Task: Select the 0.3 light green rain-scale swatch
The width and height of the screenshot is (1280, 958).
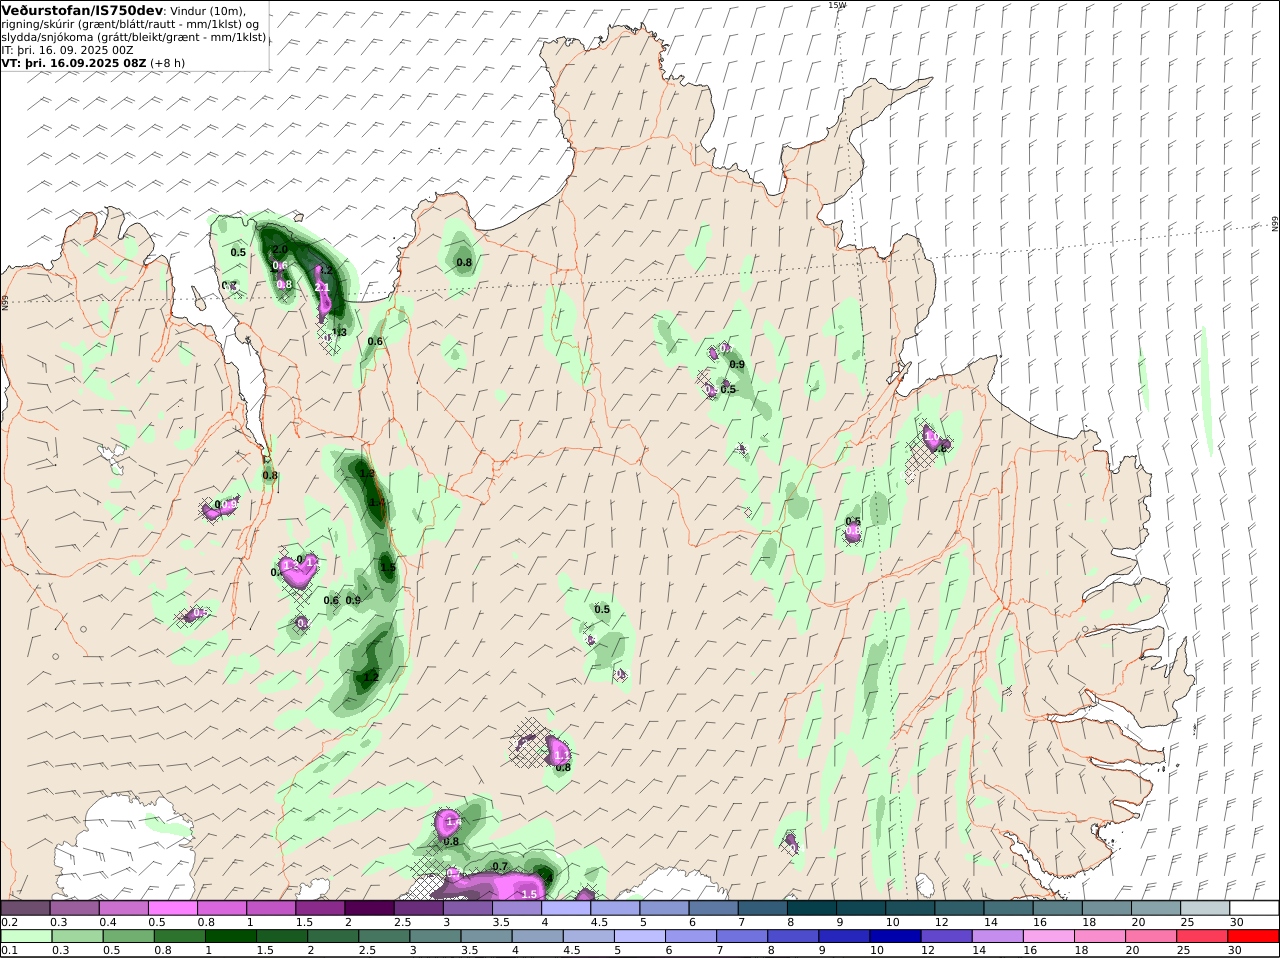Action: (77, 936)
